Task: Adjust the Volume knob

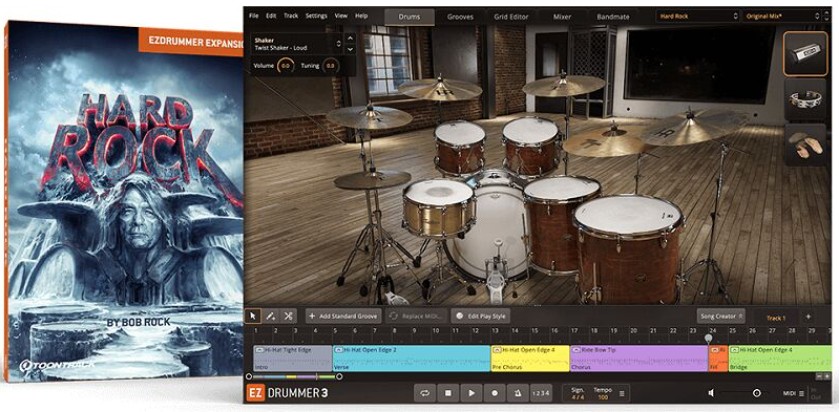Action: [286, 66]
